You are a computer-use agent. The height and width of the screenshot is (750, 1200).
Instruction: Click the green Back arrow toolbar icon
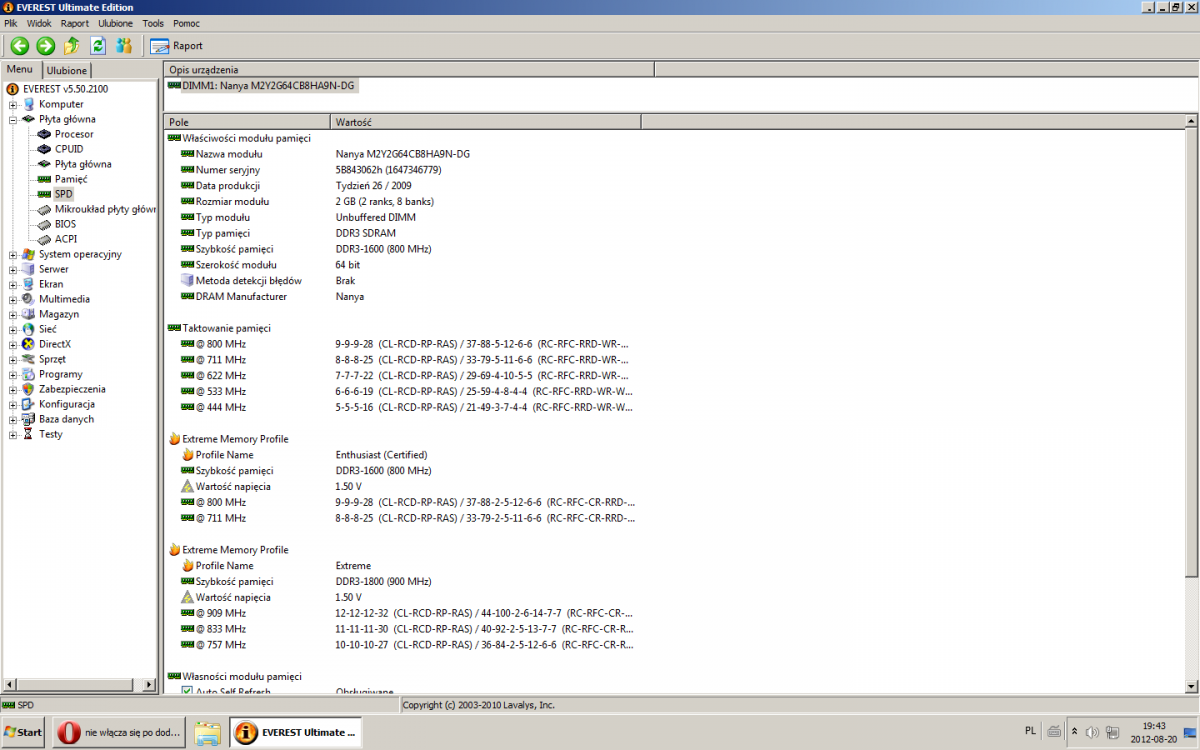(x=19, y=45)
